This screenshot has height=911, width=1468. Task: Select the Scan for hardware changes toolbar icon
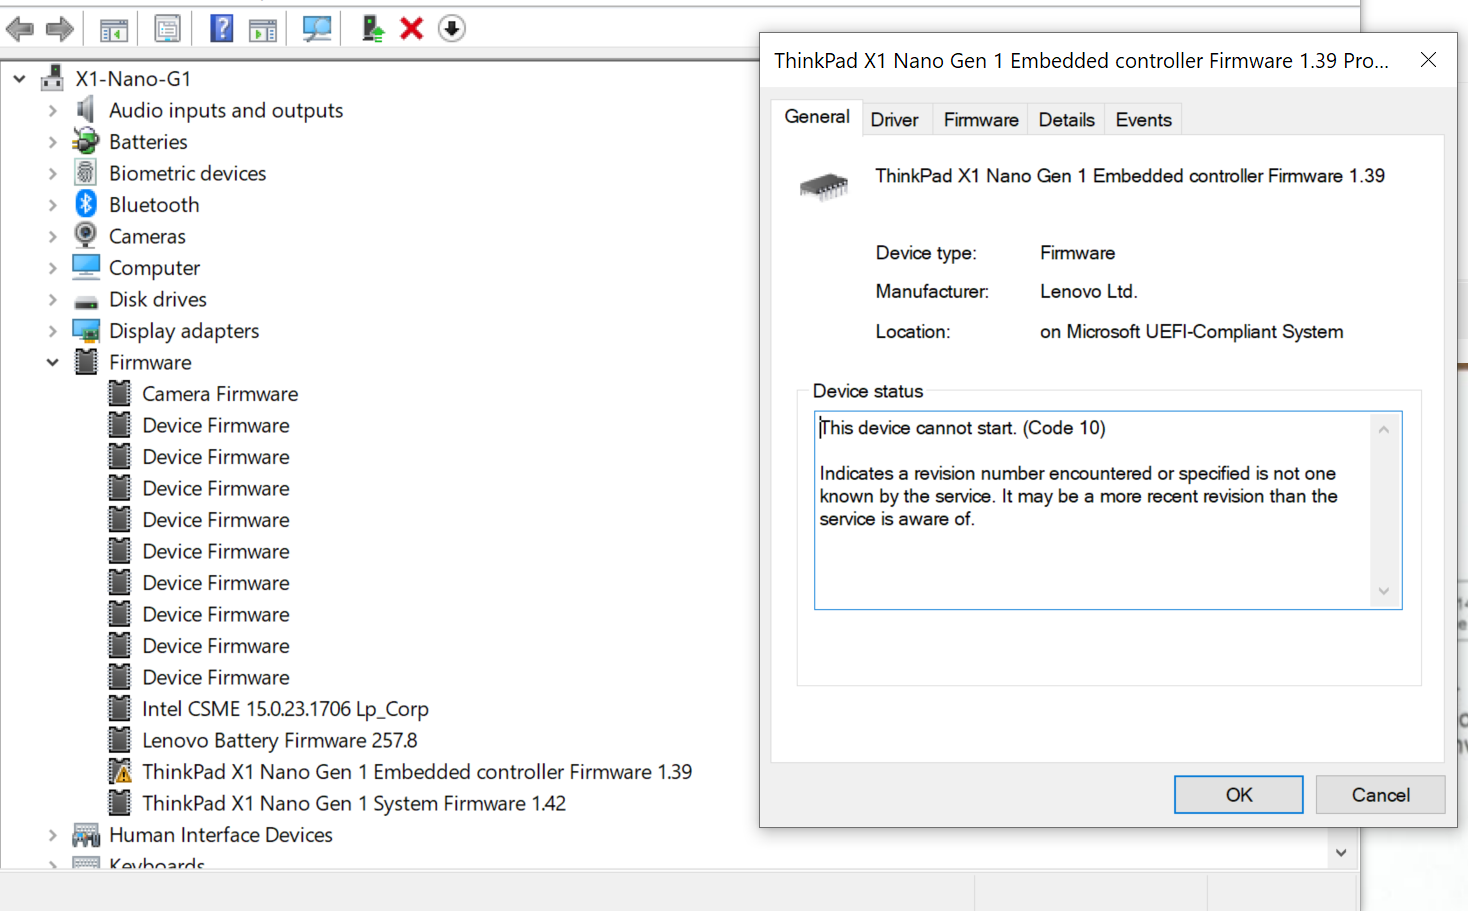(318, 28)
